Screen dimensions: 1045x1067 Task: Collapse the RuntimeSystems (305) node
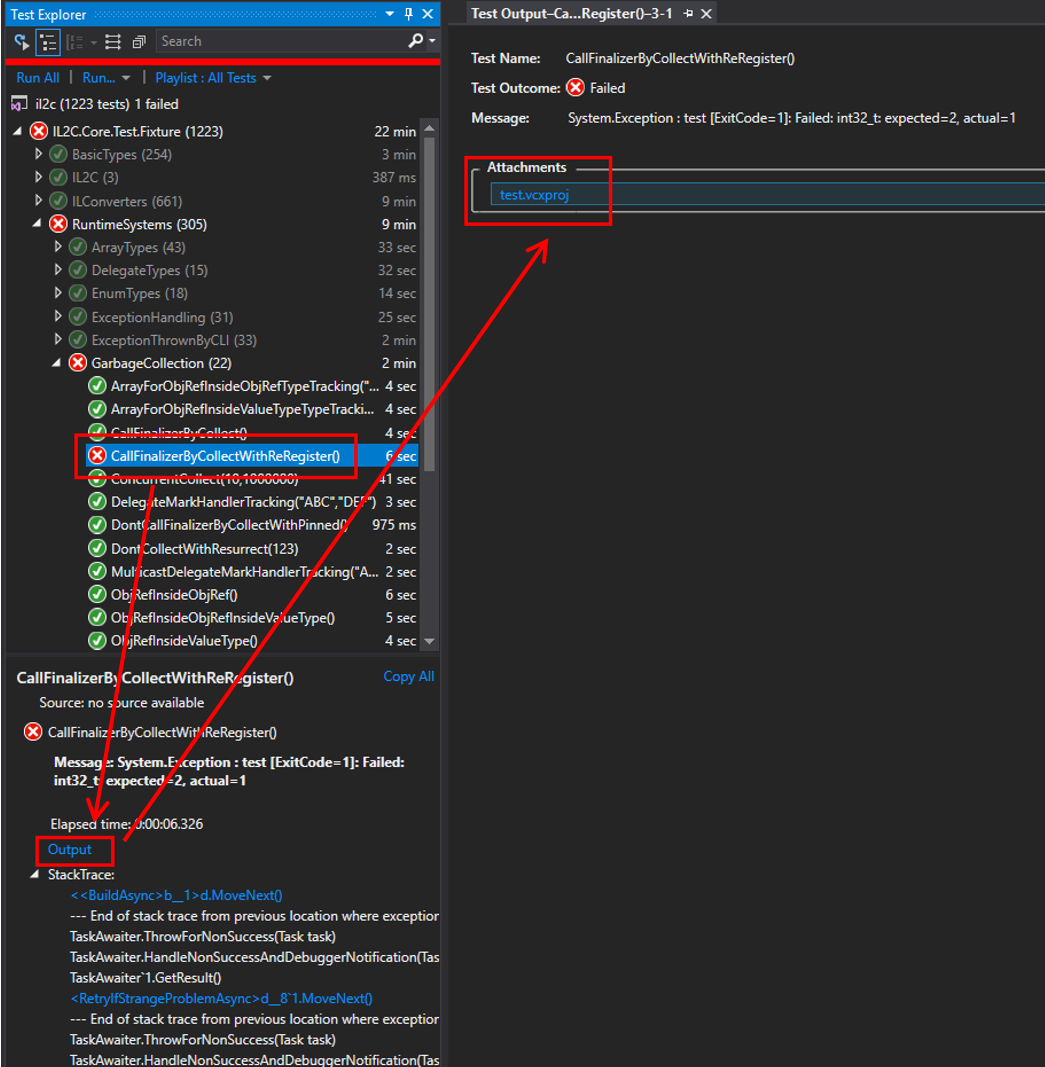(x=39, y=224)
